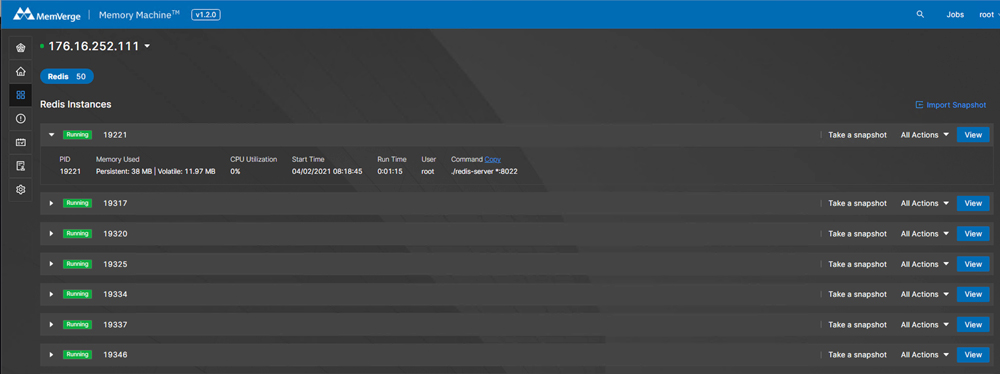Collapse the 19221 instance row
The width and height of the screenshot is (1000, 374).
pos(52,135)
